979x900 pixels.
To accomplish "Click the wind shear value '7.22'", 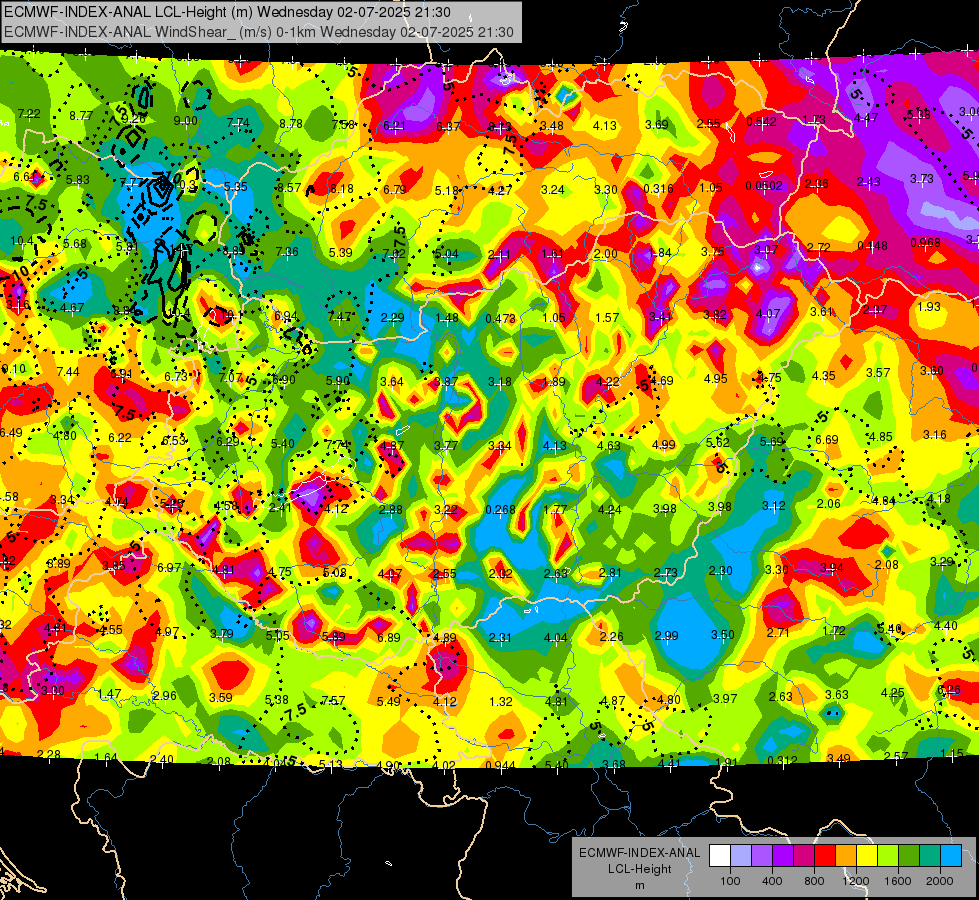I will [x=29, y=114].
